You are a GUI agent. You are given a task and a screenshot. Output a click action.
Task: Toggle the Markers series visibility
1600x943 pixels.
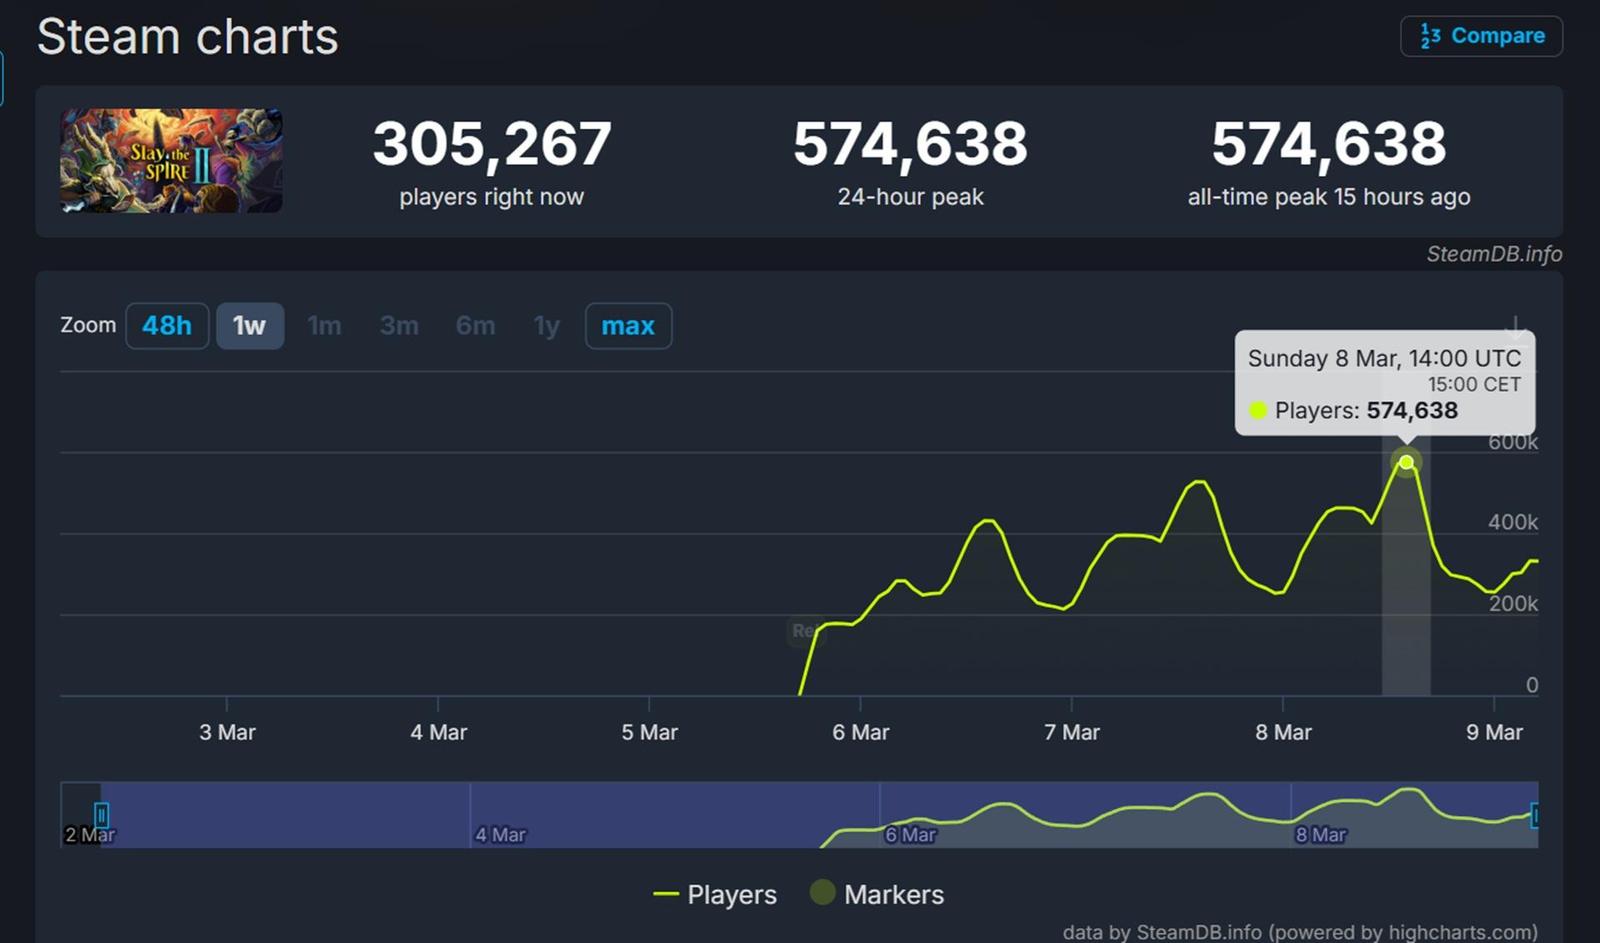(x=895, y=893)
